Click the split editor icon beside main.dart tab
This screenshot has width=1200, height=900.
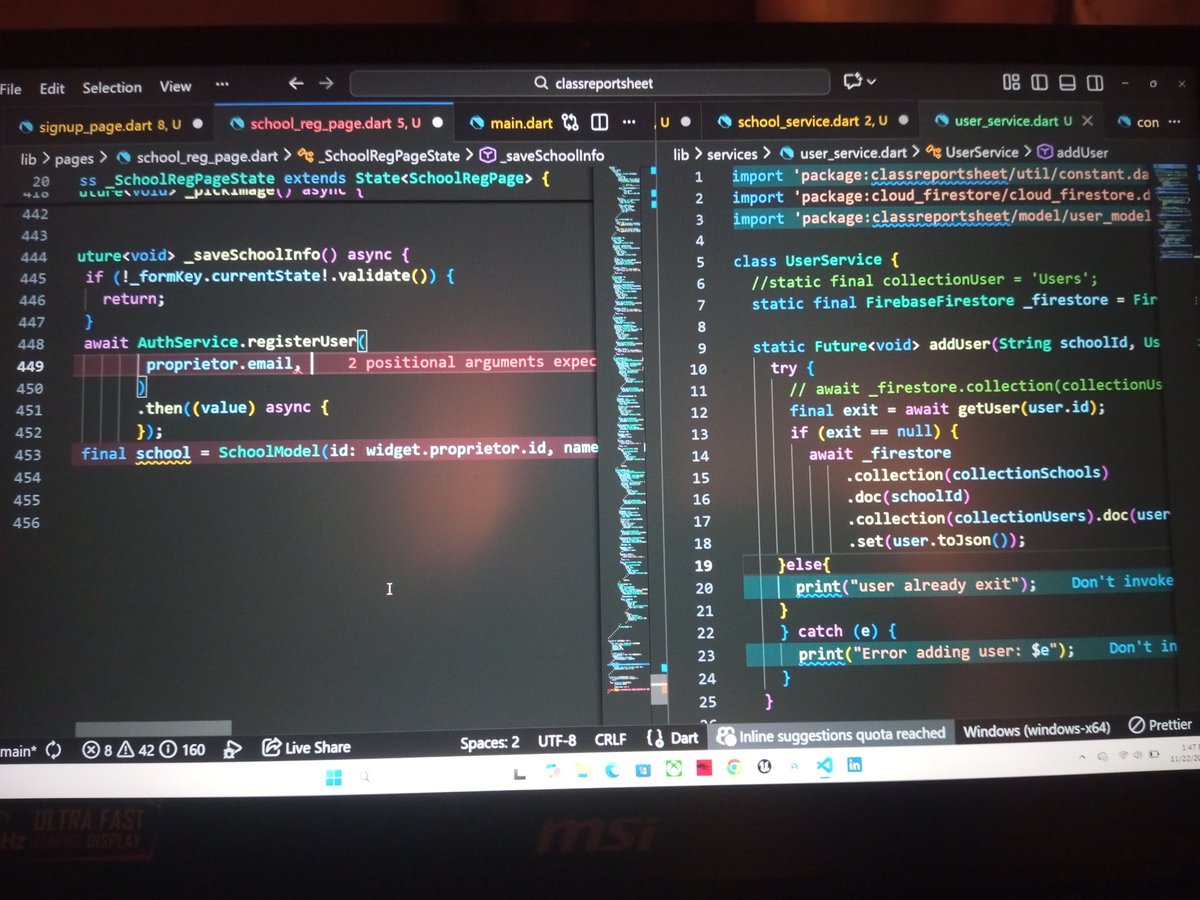[599, 122]
